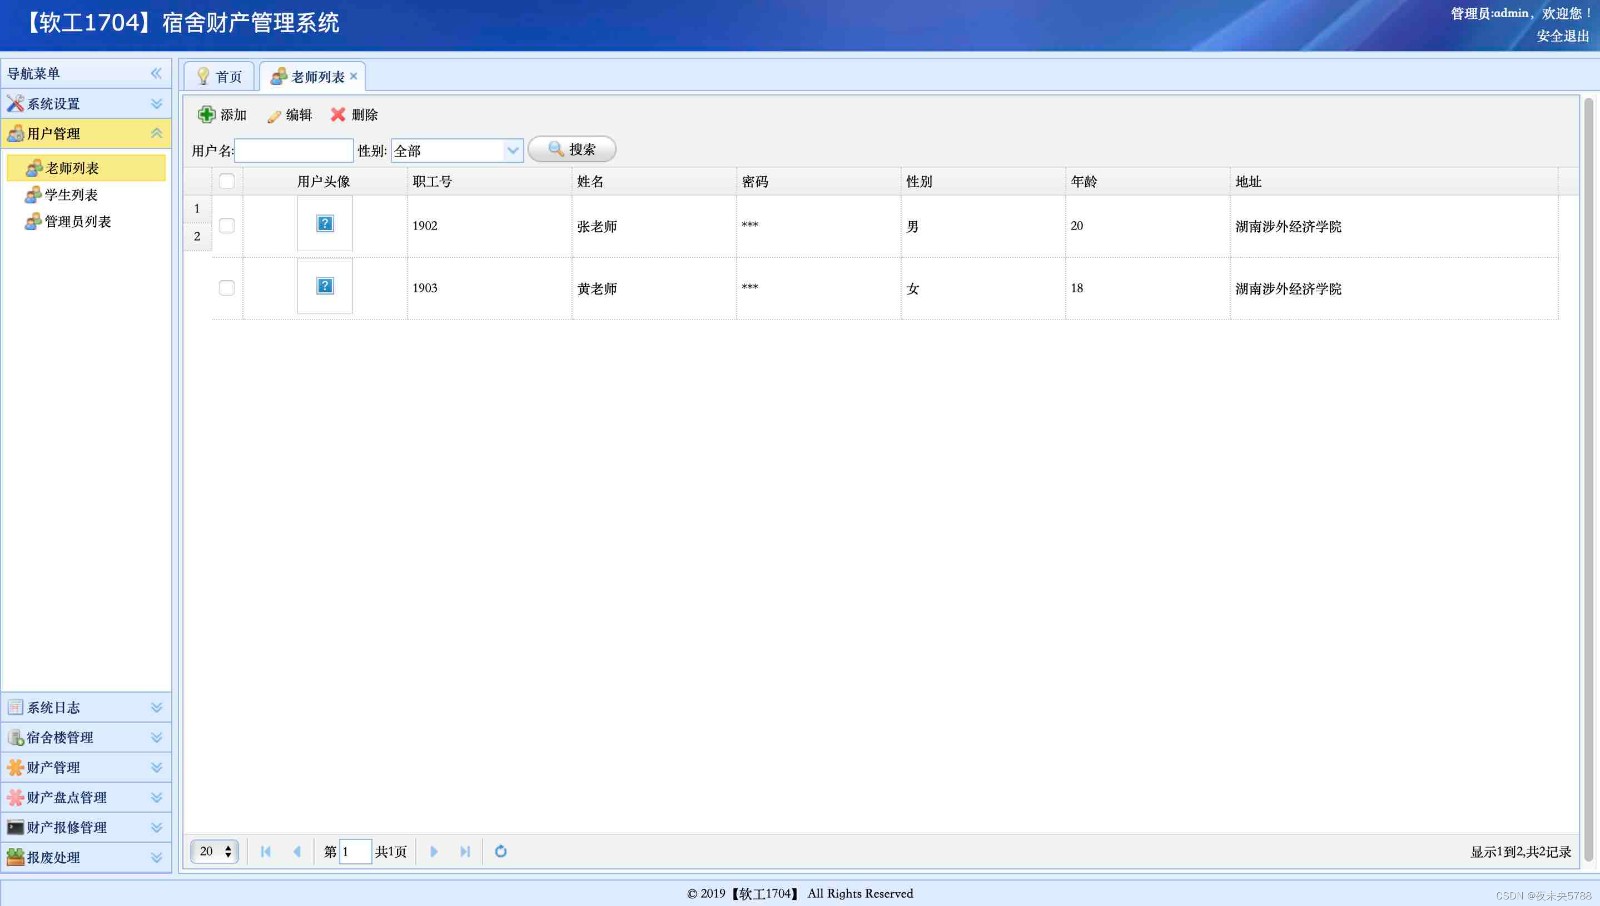Image resolution: width=1600 pixels, height=906 pixels.
Task: Check the row checkbox for 黄老师
Action: coord(227,288)
